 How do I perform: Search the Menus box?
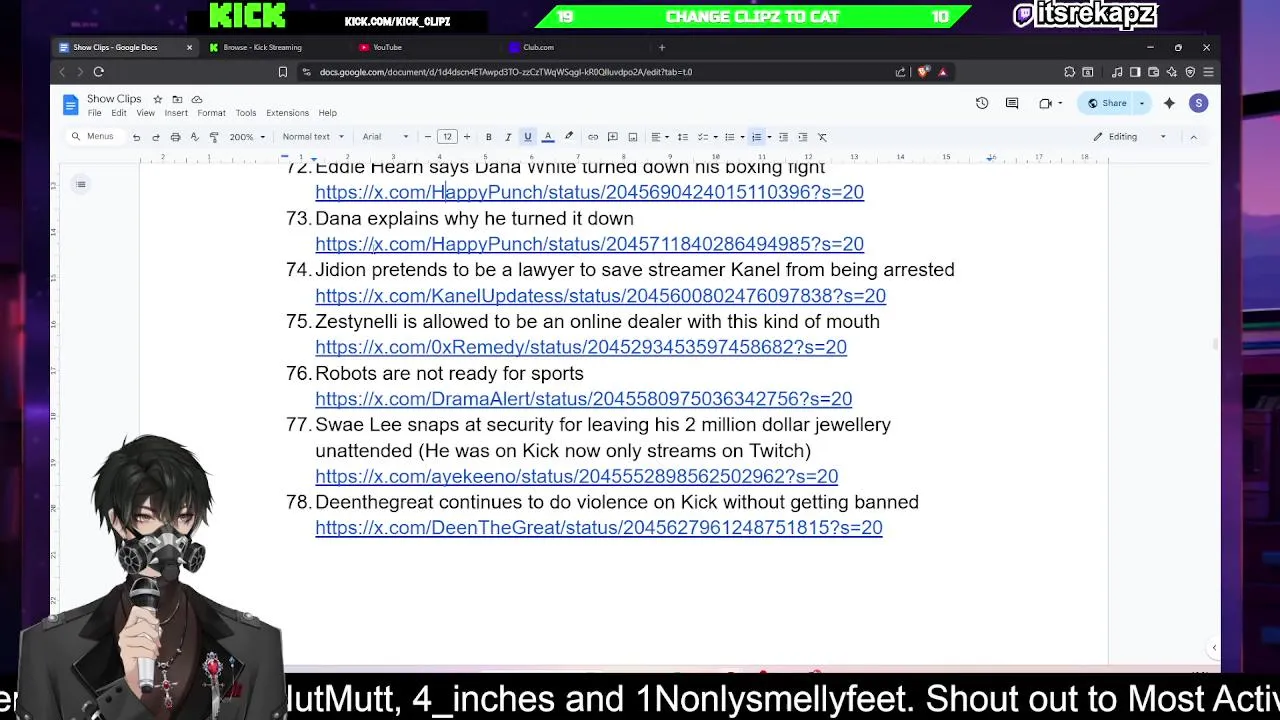pos(93,137)
